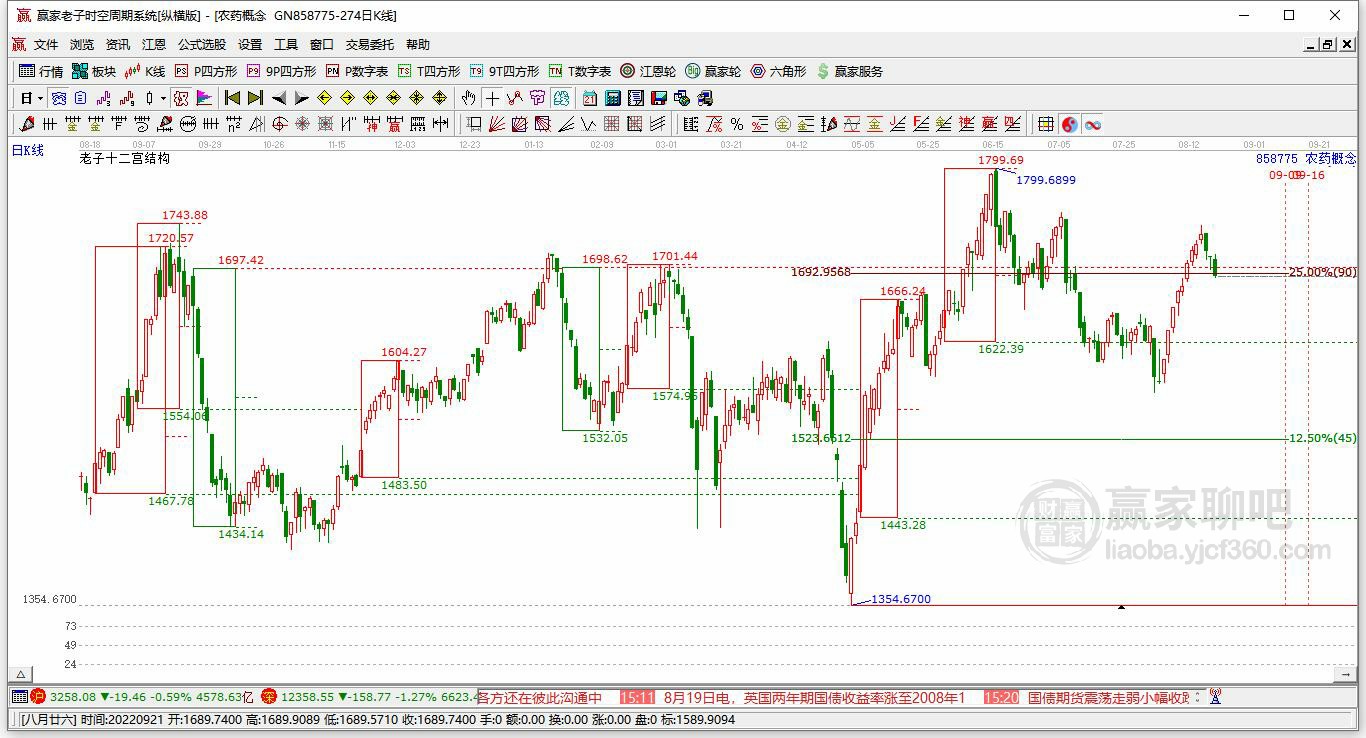1366x738 pixels.
Task: Click the save floppy-disk icon
Action: tap(659, 98)
